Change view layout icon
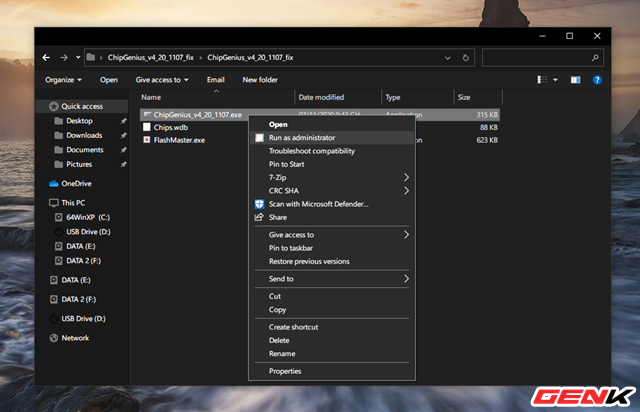 542,80
